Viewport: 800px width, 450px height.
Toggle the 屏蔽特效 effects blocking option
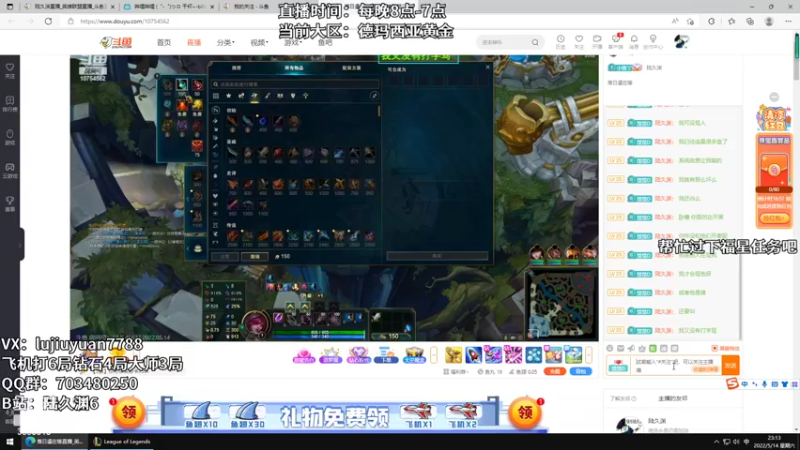(x=725, y=348)
